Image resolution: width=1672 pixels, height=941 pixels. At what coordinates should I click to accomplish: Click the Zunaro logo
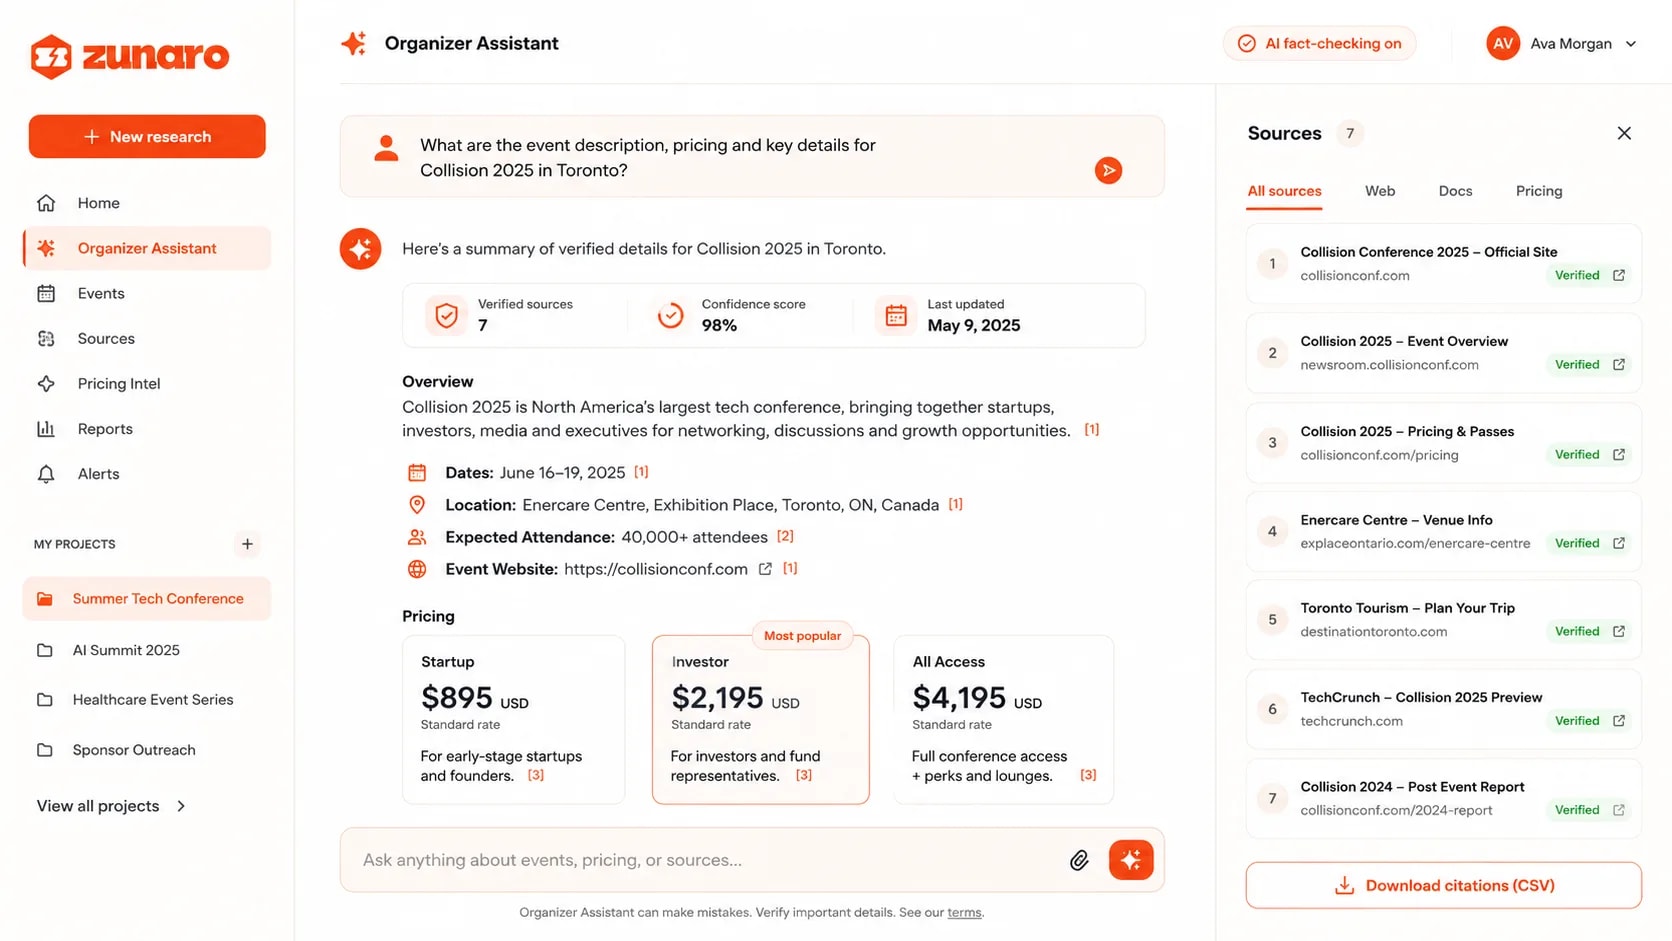click(x=130, y=56)
